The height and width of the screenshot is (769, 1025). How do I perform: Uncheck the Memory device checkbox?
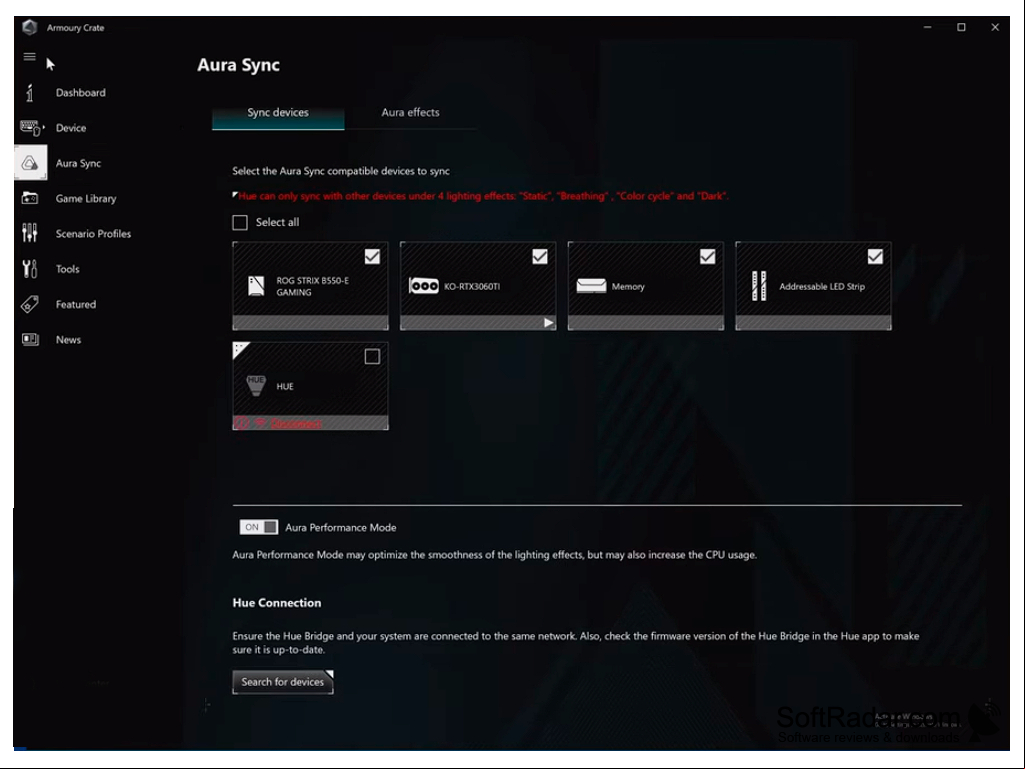click(707, 256)
